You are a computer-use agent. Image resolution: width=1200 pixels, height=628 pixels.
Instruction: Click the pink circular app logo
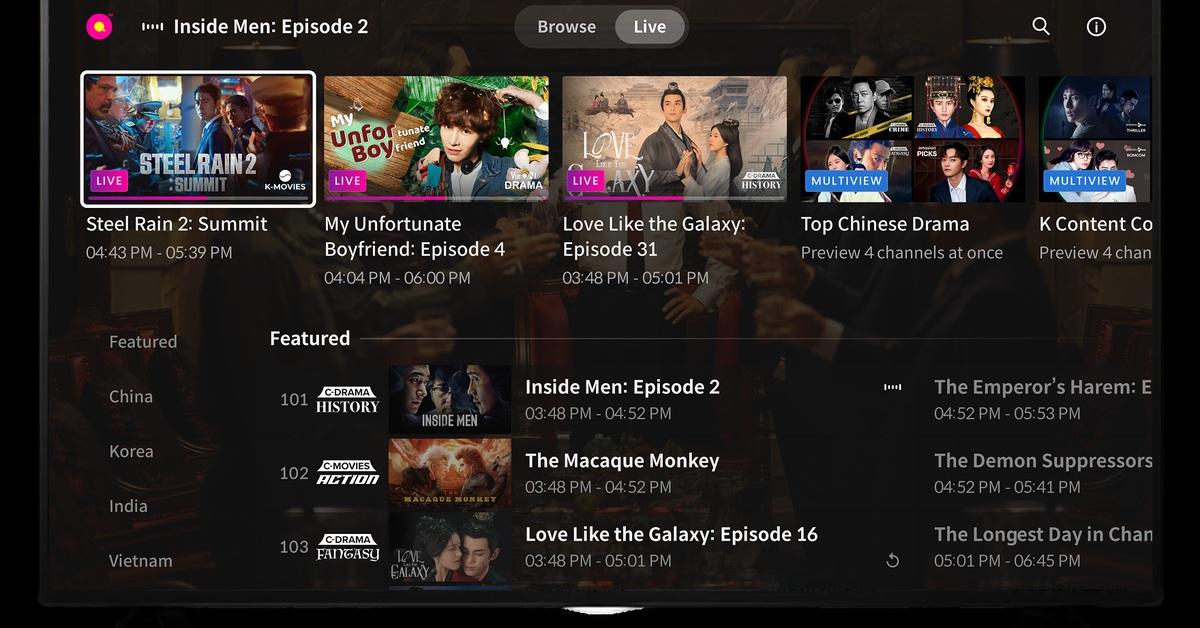(99, 27)
